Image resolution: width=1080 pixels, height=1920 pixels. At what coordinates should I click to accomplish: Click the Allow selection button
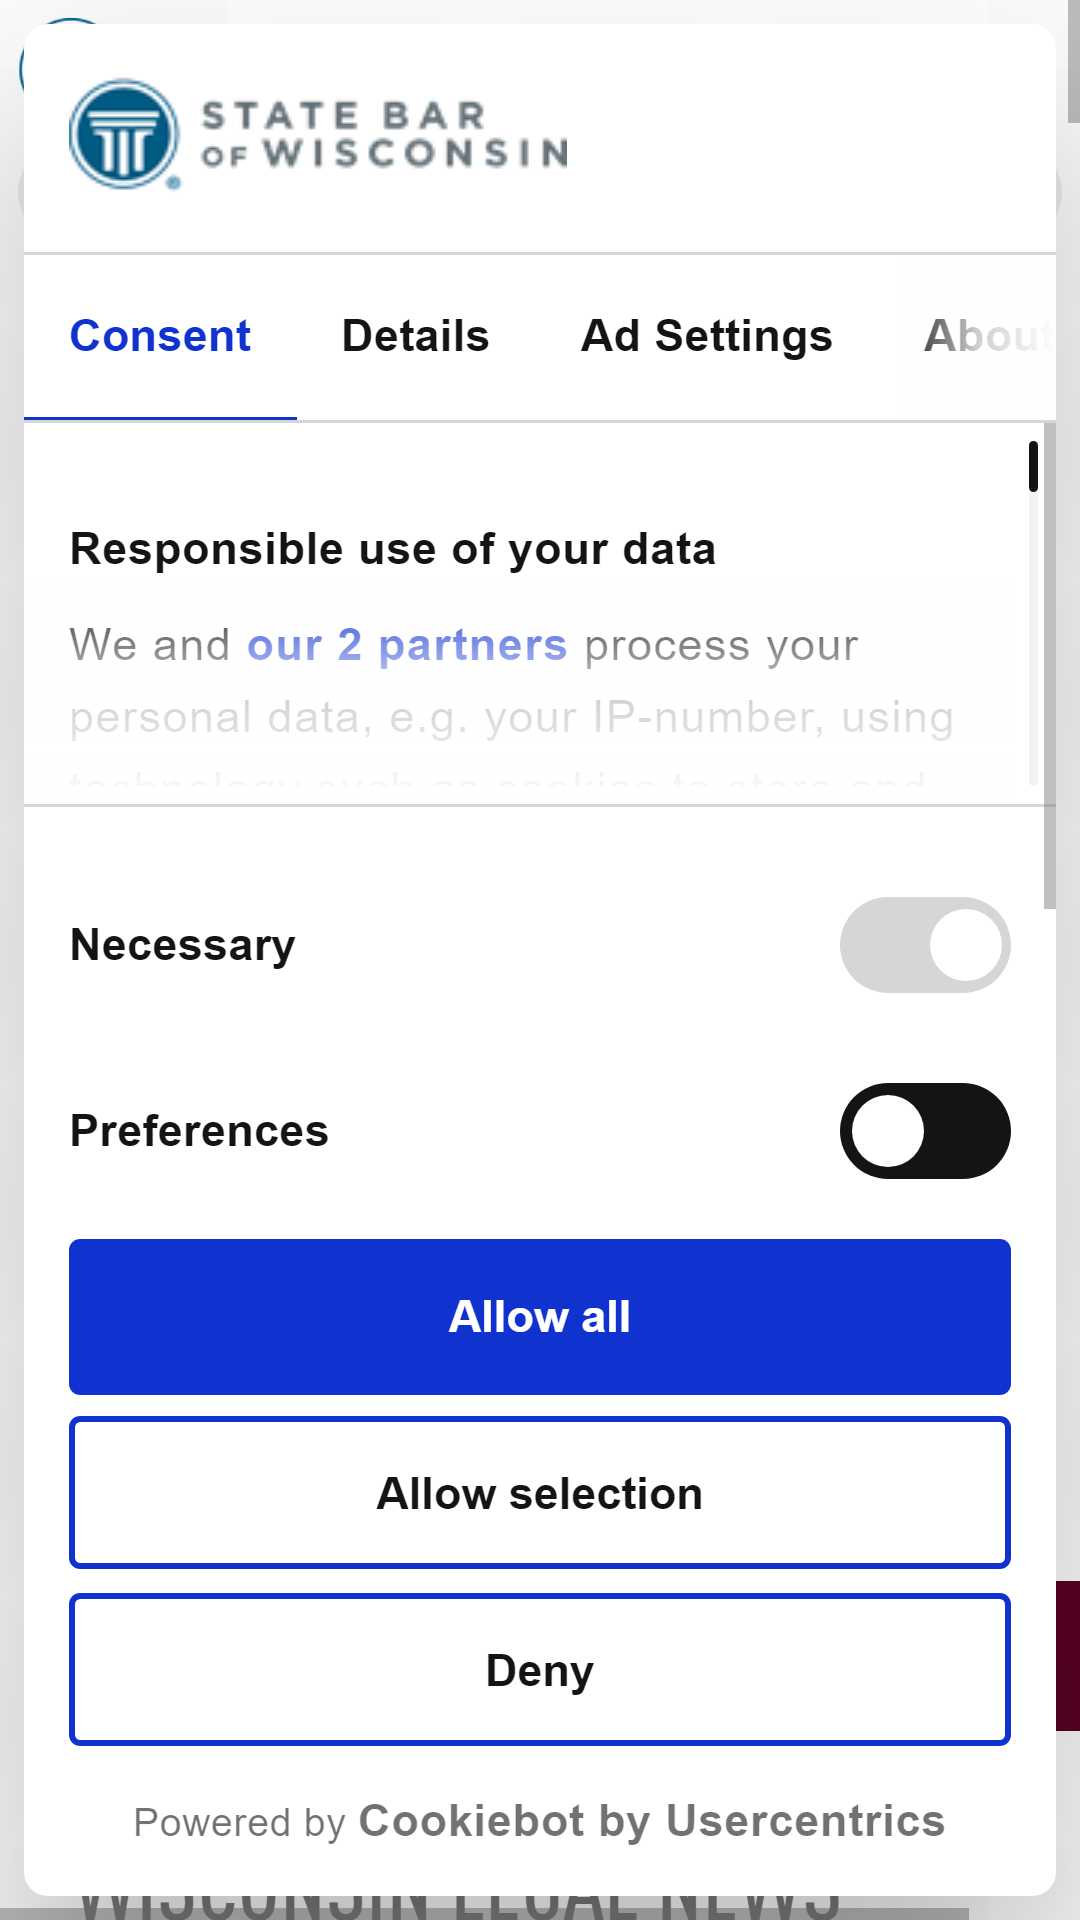[x=540, y=1493]
